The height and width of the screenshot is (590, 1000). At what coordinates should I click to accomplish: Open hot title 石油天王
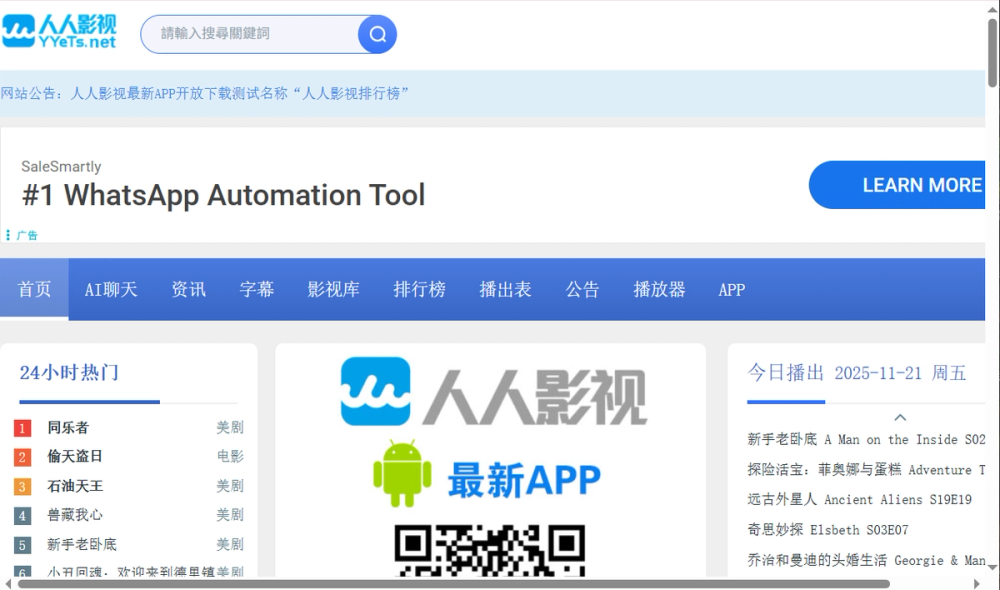[x=75, y=486]
